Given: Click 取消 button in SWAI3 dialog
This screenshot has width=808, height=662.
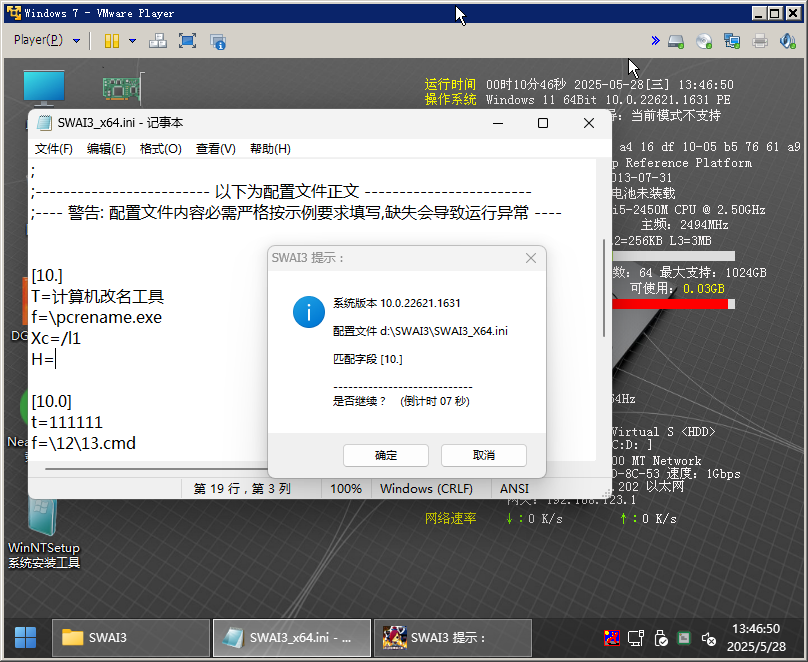Looking at the screenshot, I should [483, 455].
